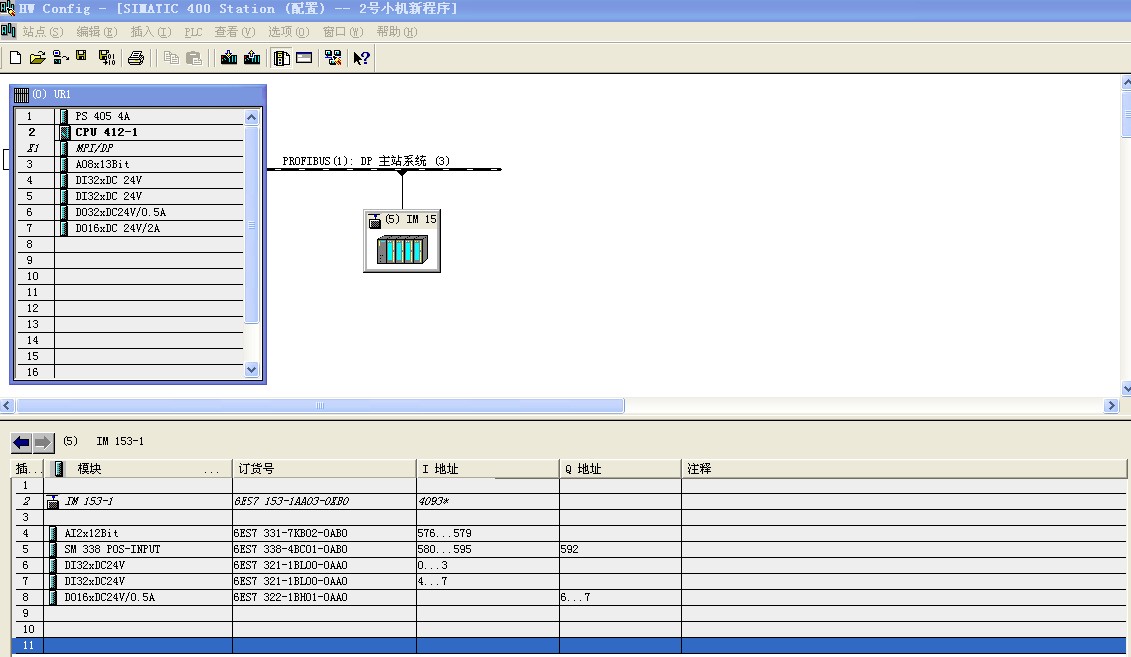Click the PROFIBUS(1) DP master system line
This screenshot has width=1131, height=657.
(x=384, y=169)
